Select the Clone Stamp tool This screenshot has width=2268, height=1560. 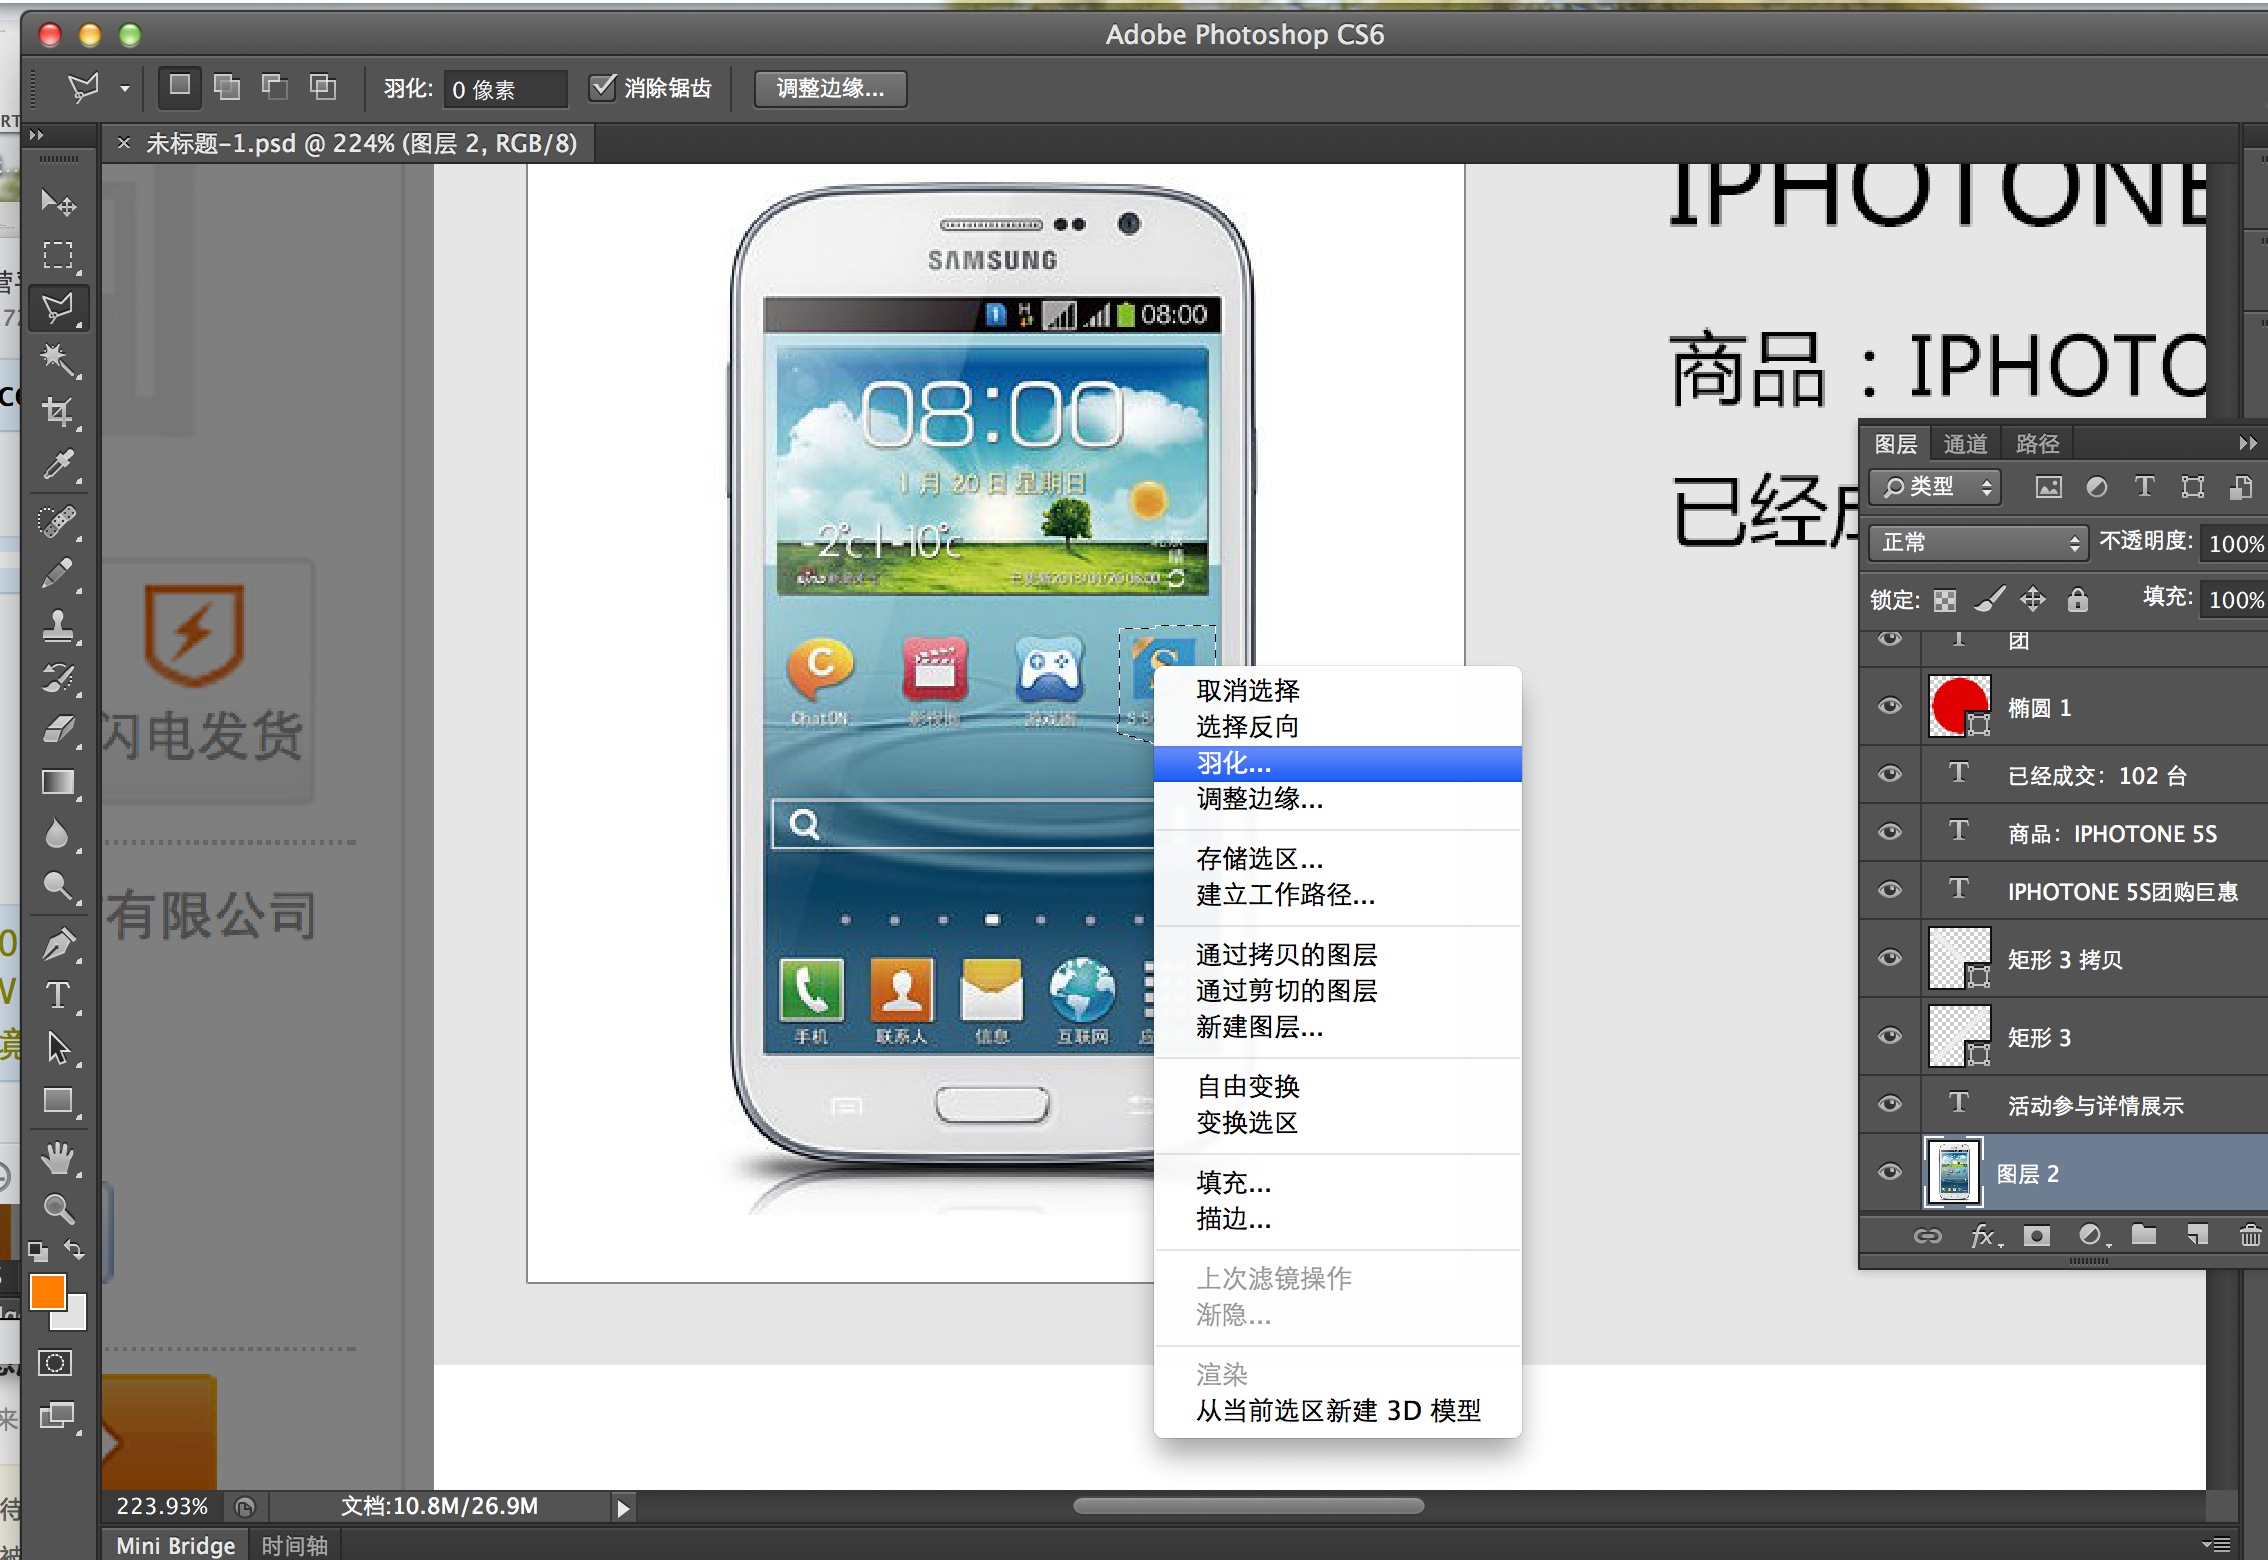58,626
